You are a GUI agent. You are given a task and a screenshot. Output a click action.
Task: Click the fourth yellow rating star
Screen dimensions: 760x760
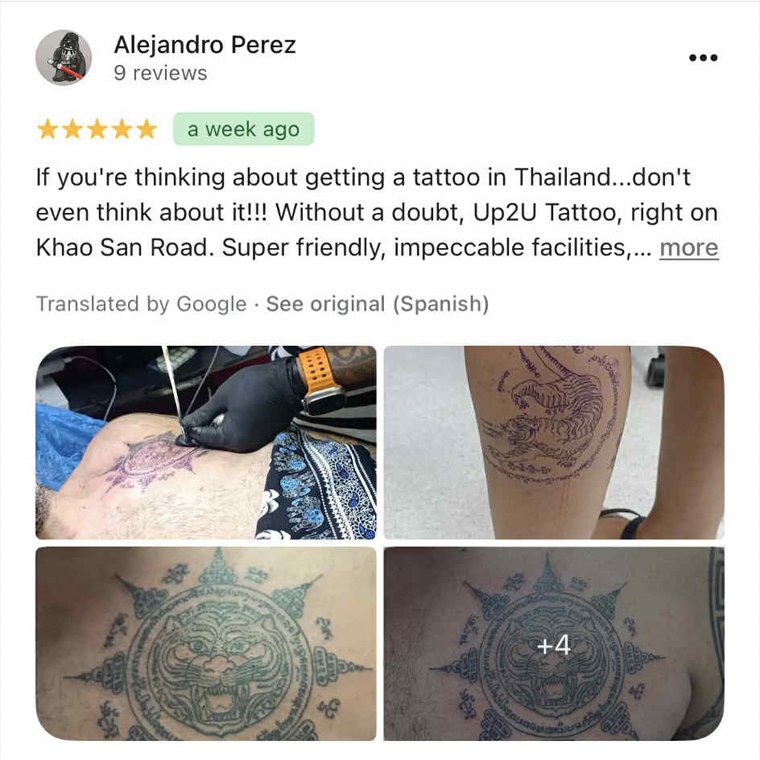click(x=122, y=129)
